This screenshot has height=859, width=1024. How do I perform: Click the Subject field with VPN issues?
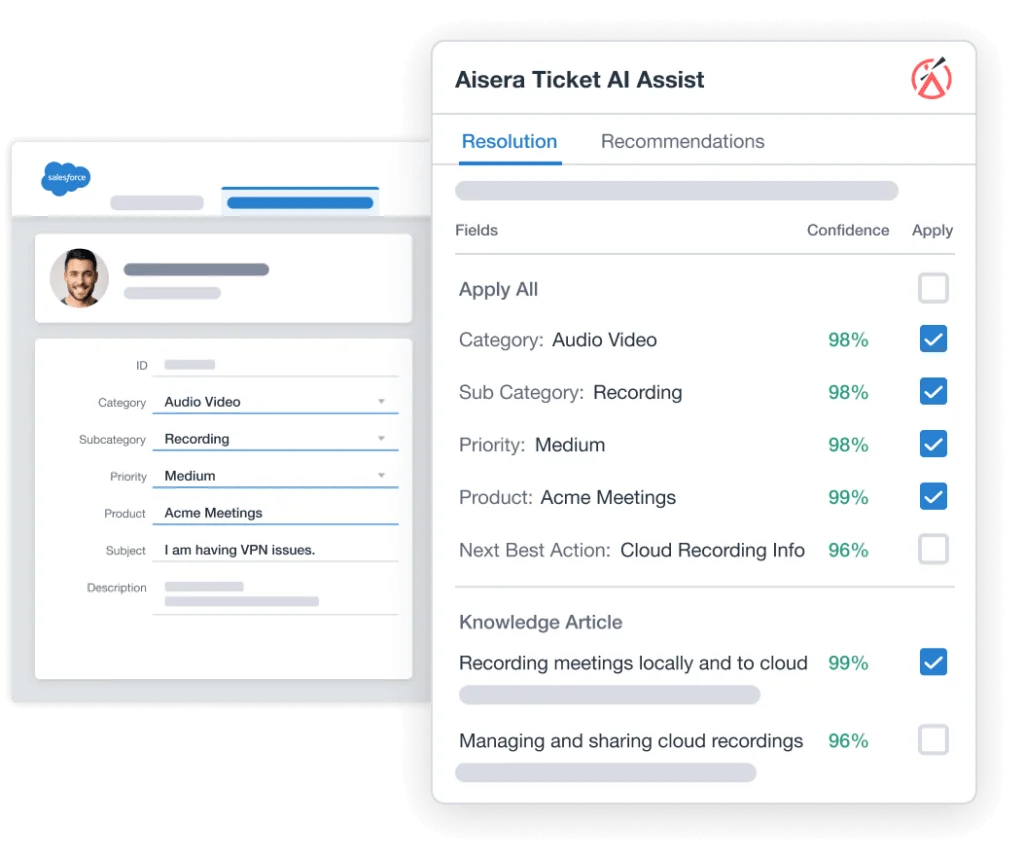(275, 550)
